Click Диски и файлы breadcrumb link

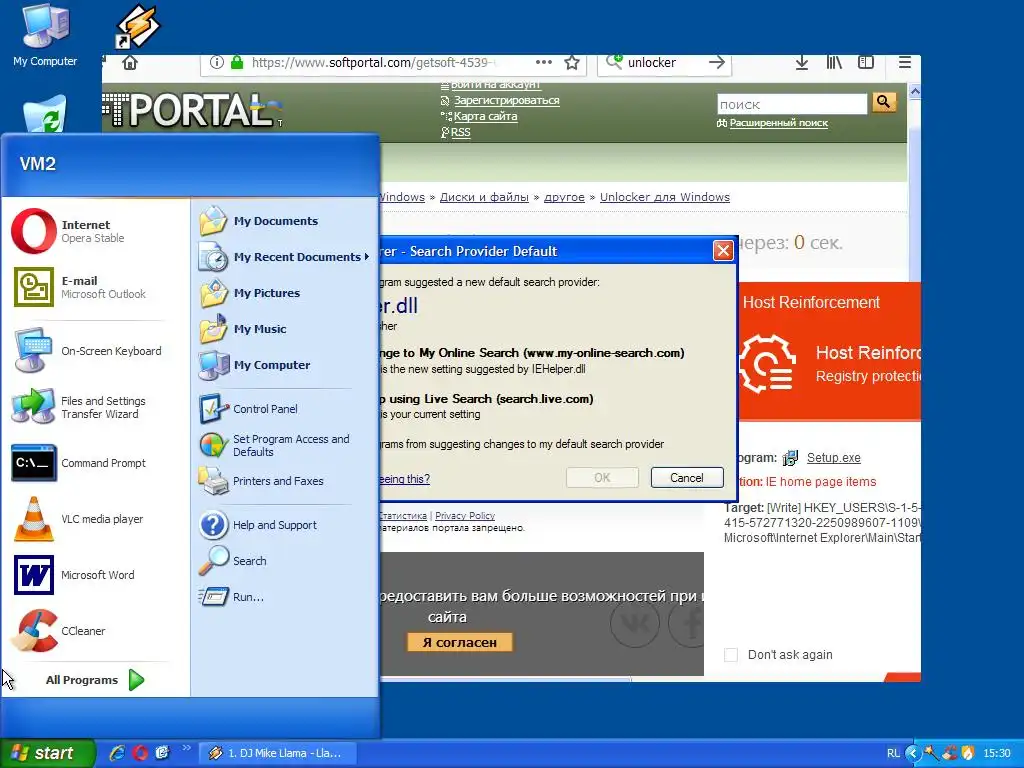point(484,197)
